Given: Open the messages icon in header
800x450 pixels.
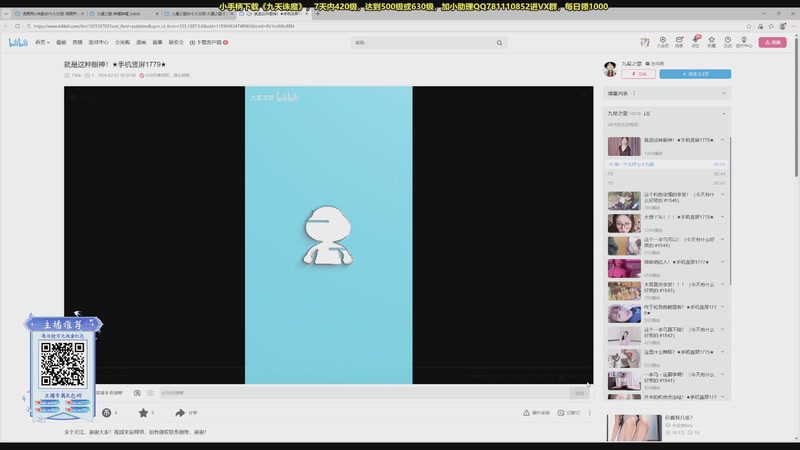Looking at the screenshot, I should pos(679,41).
